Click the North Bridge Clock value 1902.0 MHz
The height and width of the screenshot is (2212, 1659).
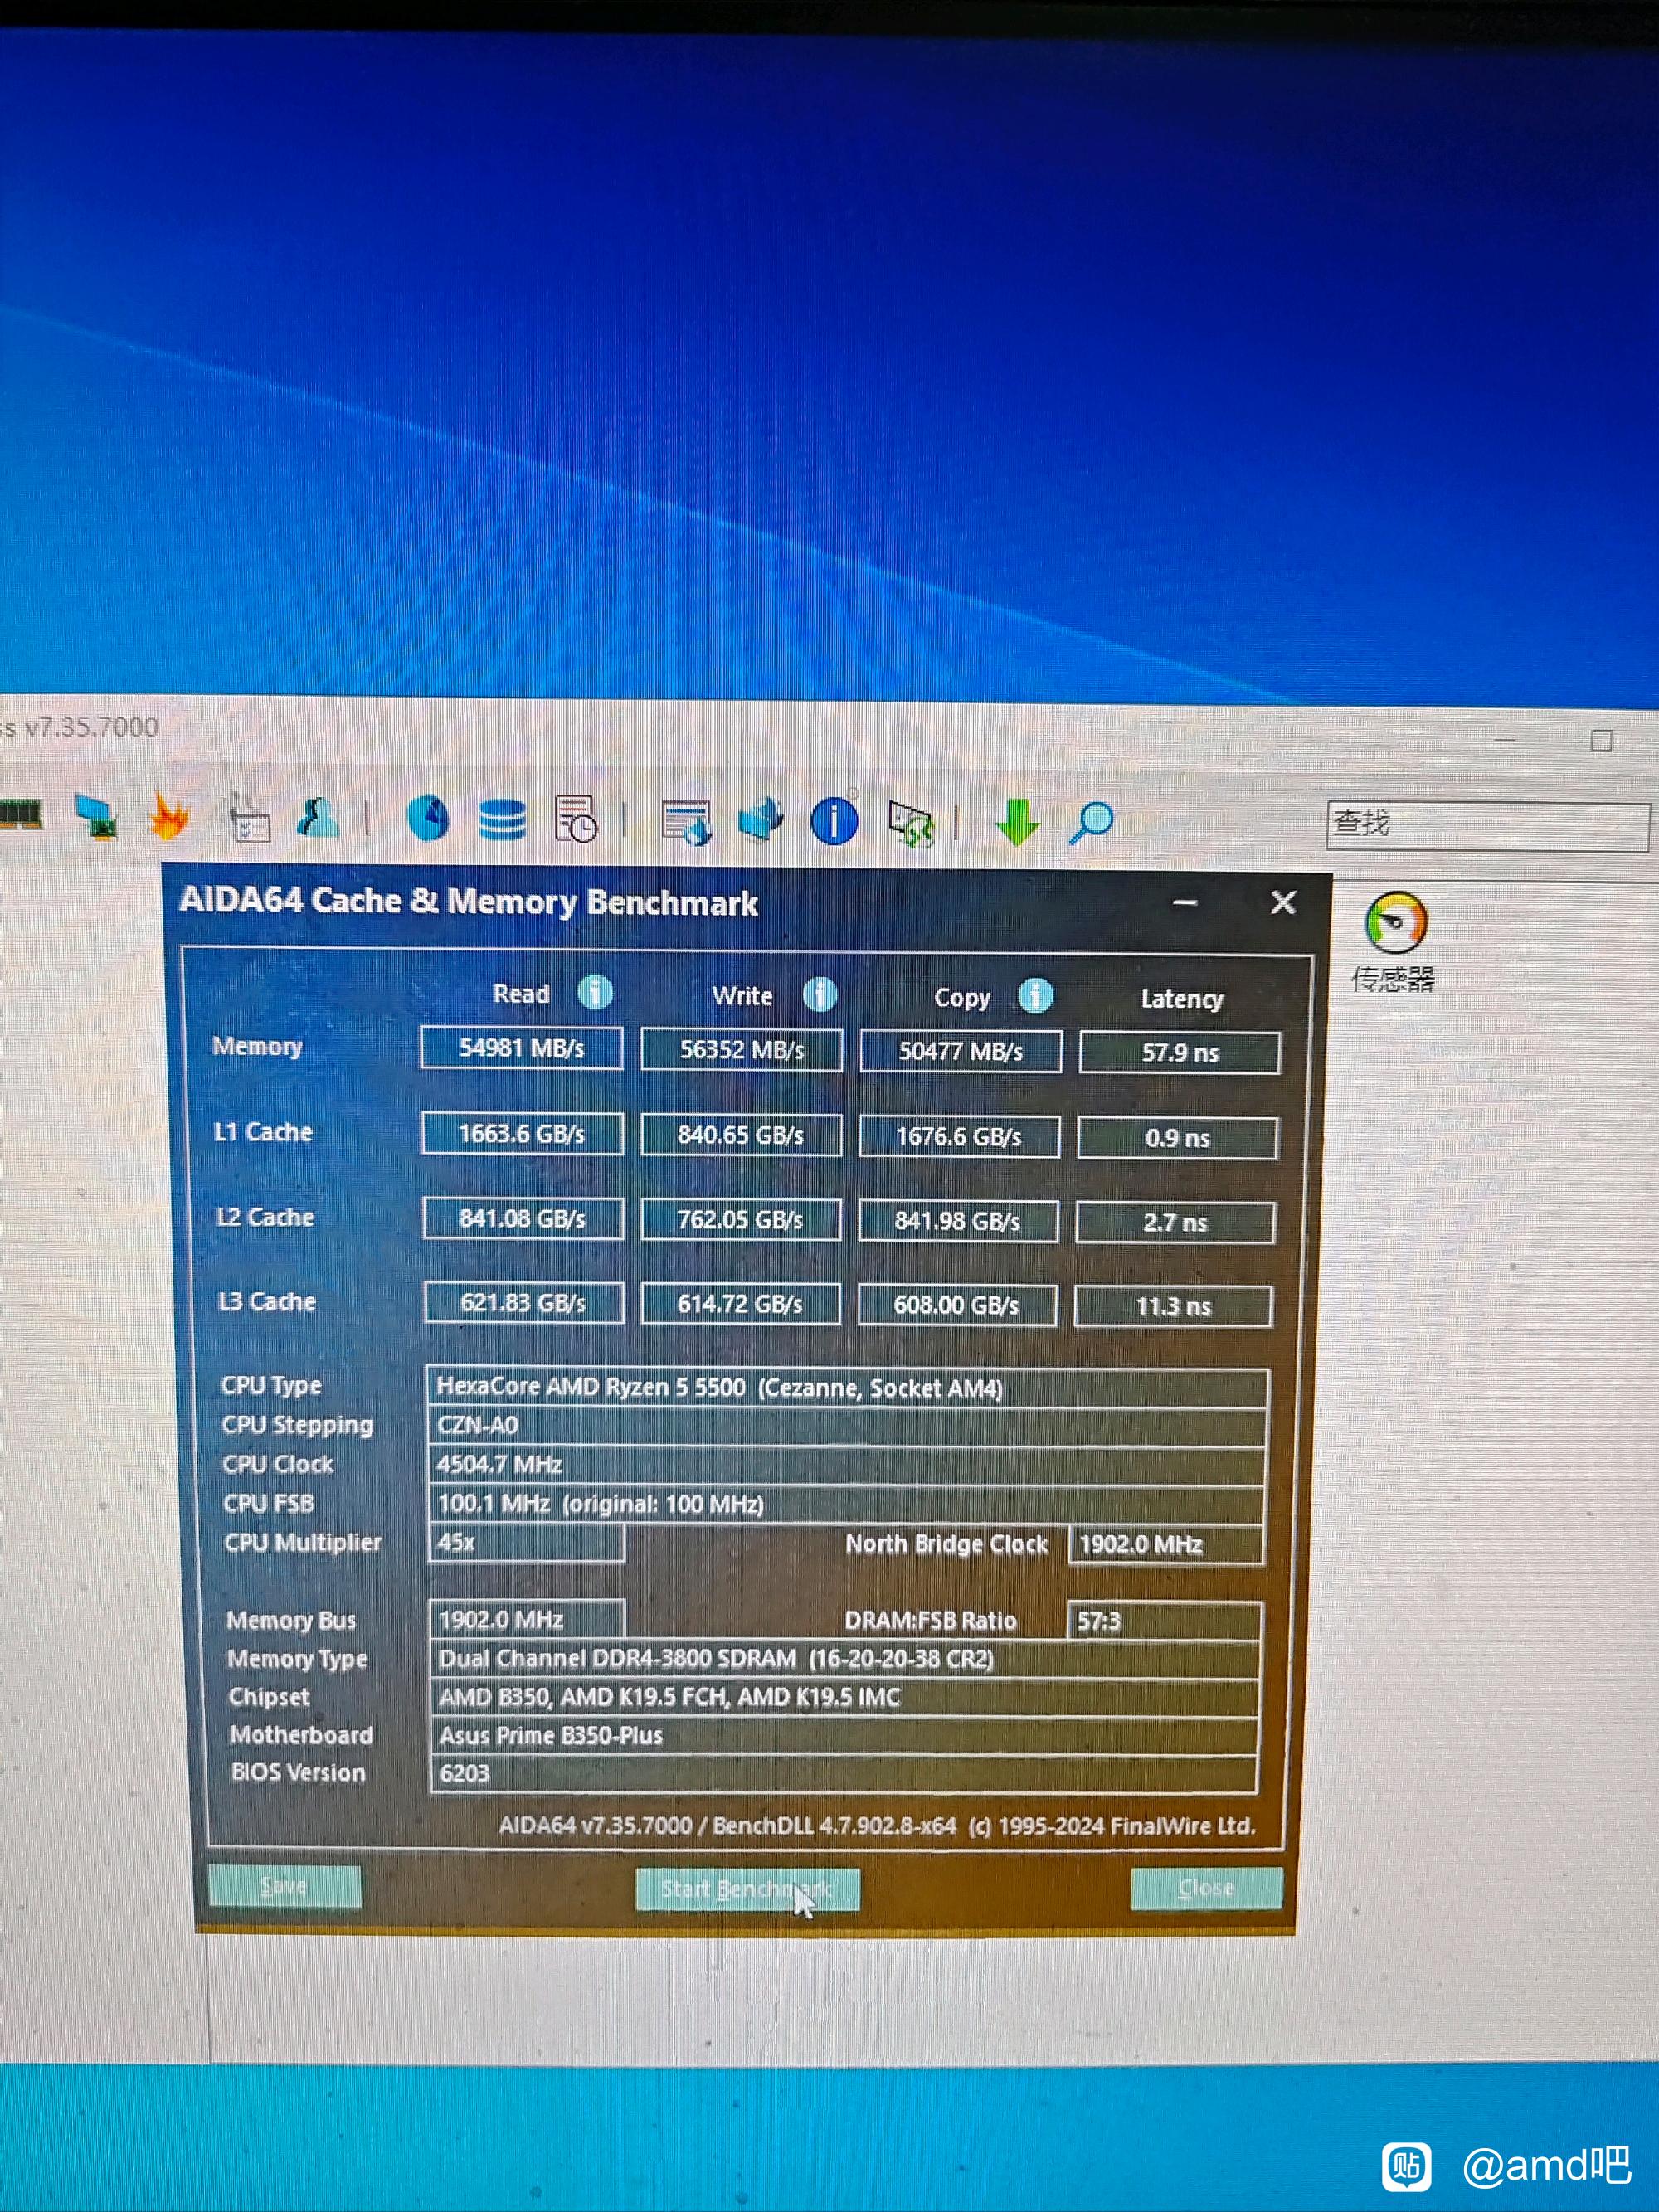pos(1166,1545)
